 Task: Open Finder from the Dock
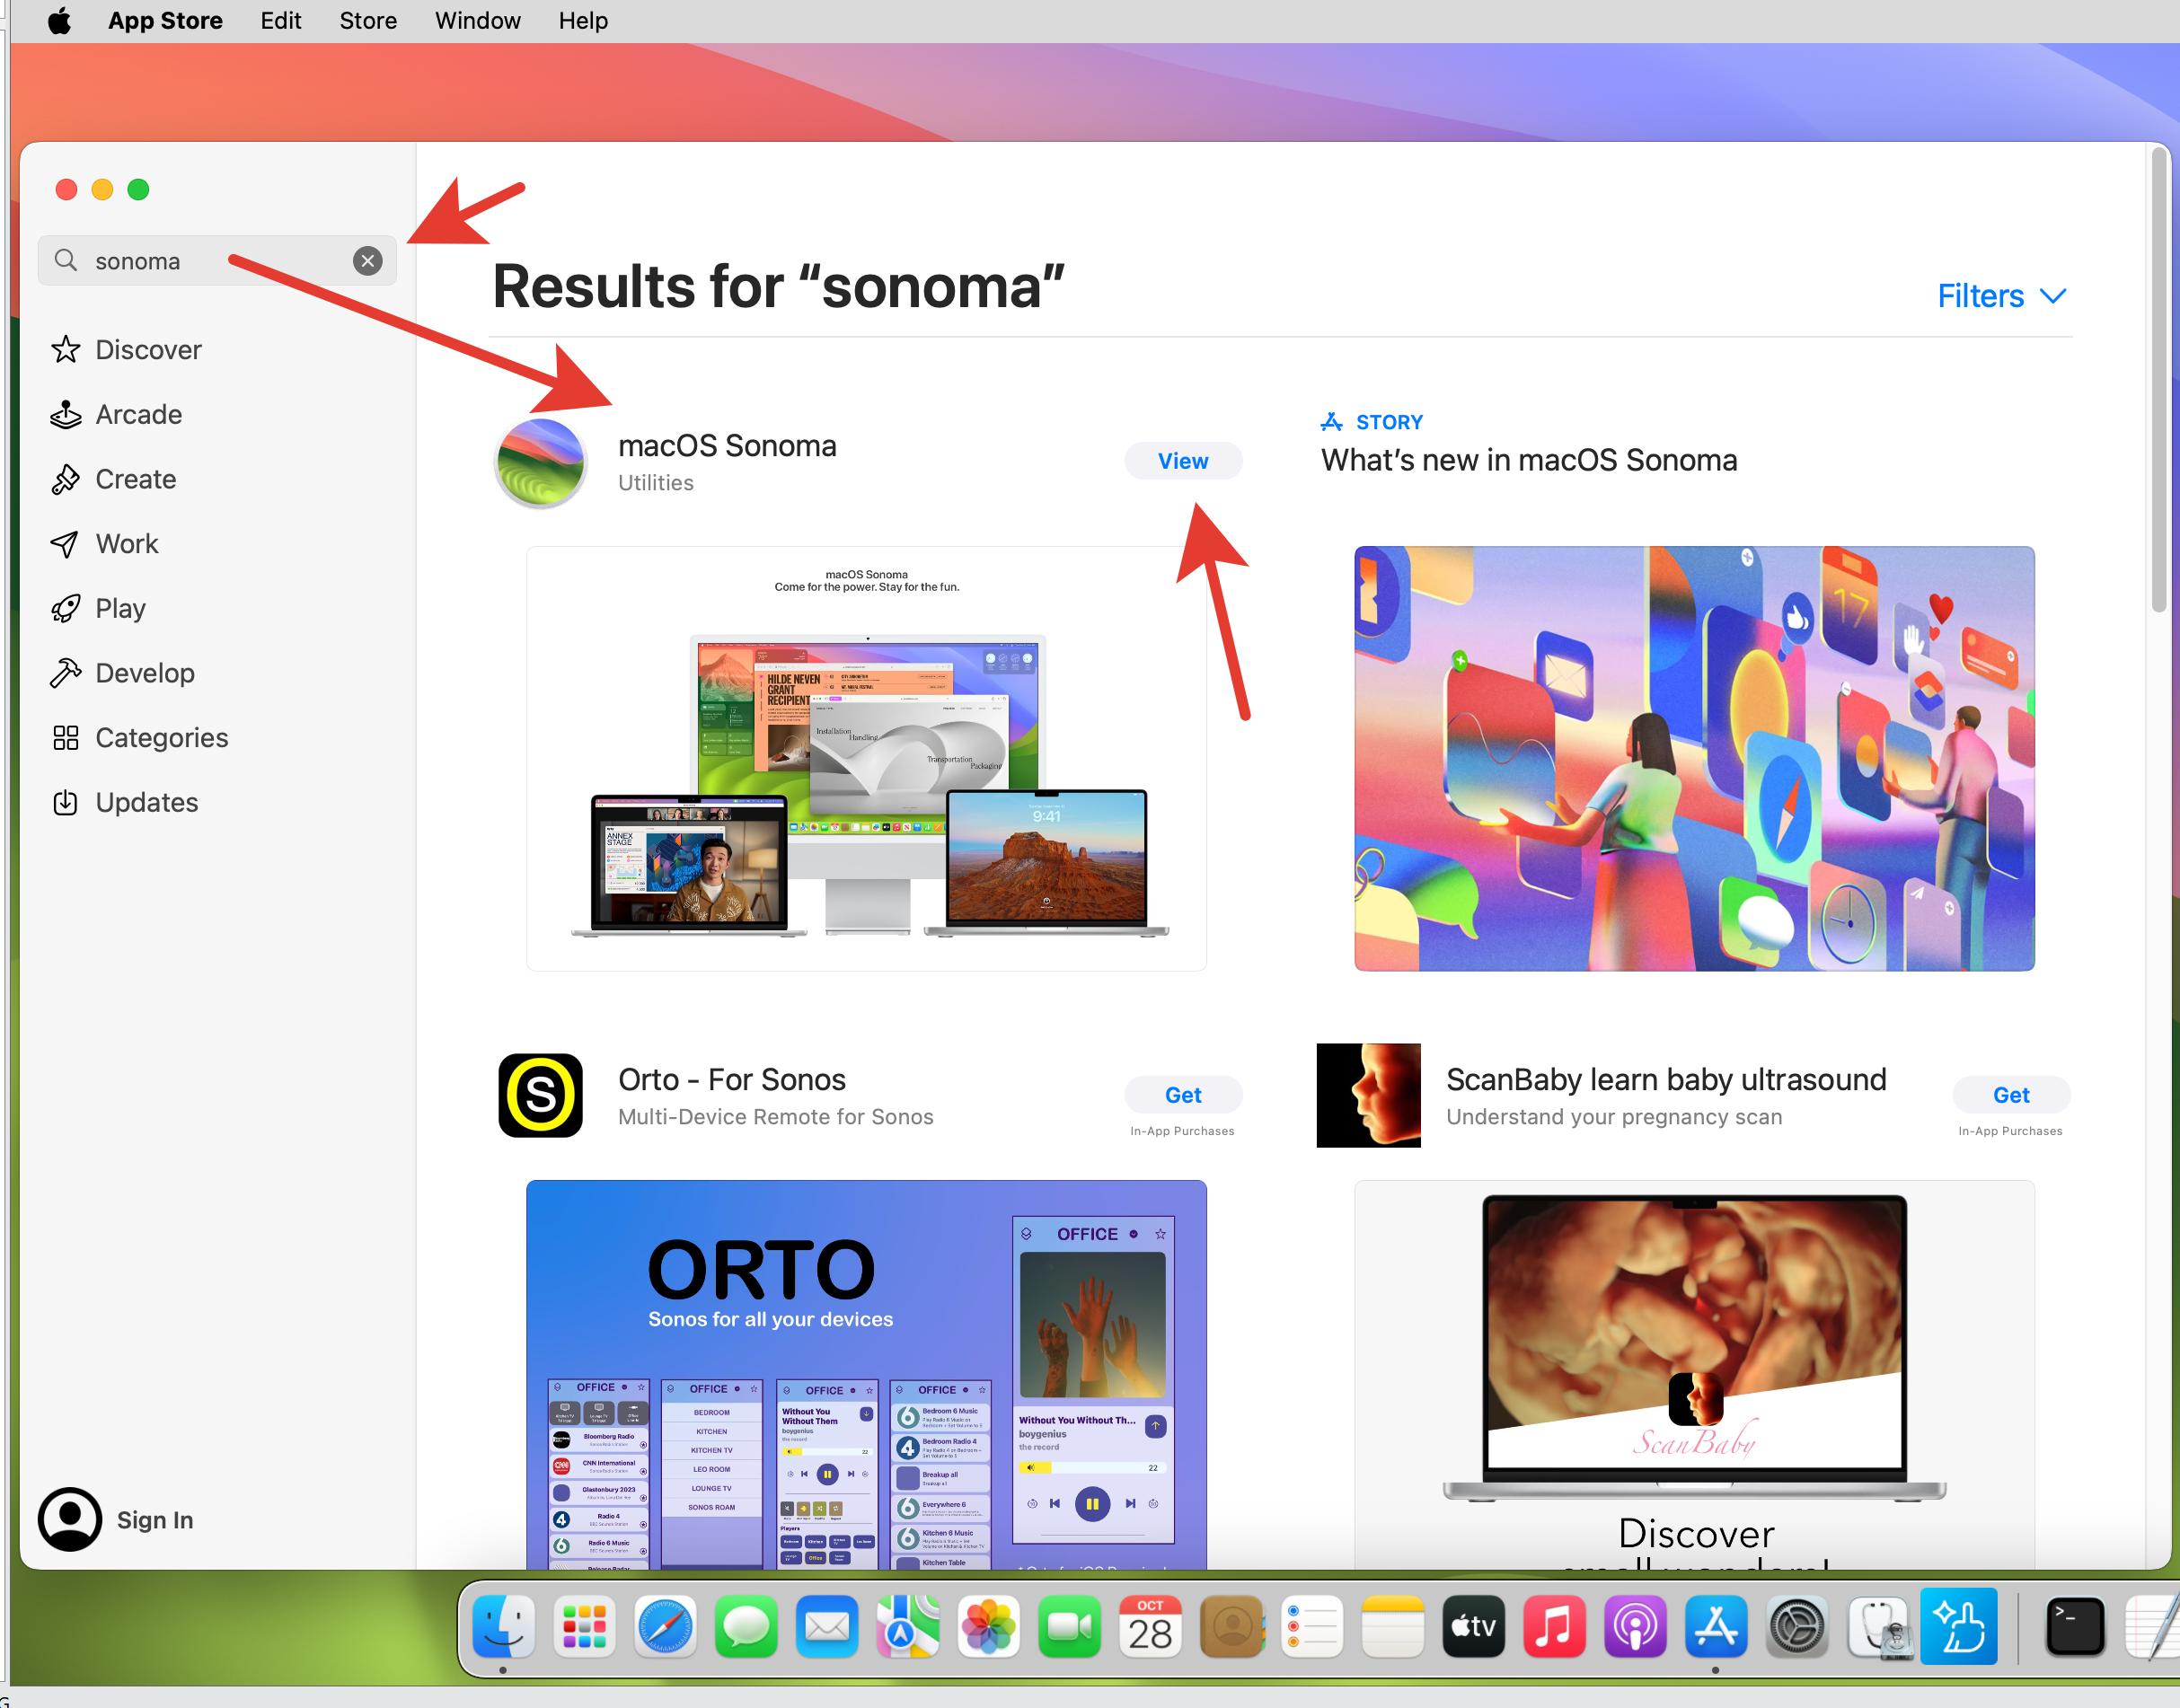(x=503, y=1627)
